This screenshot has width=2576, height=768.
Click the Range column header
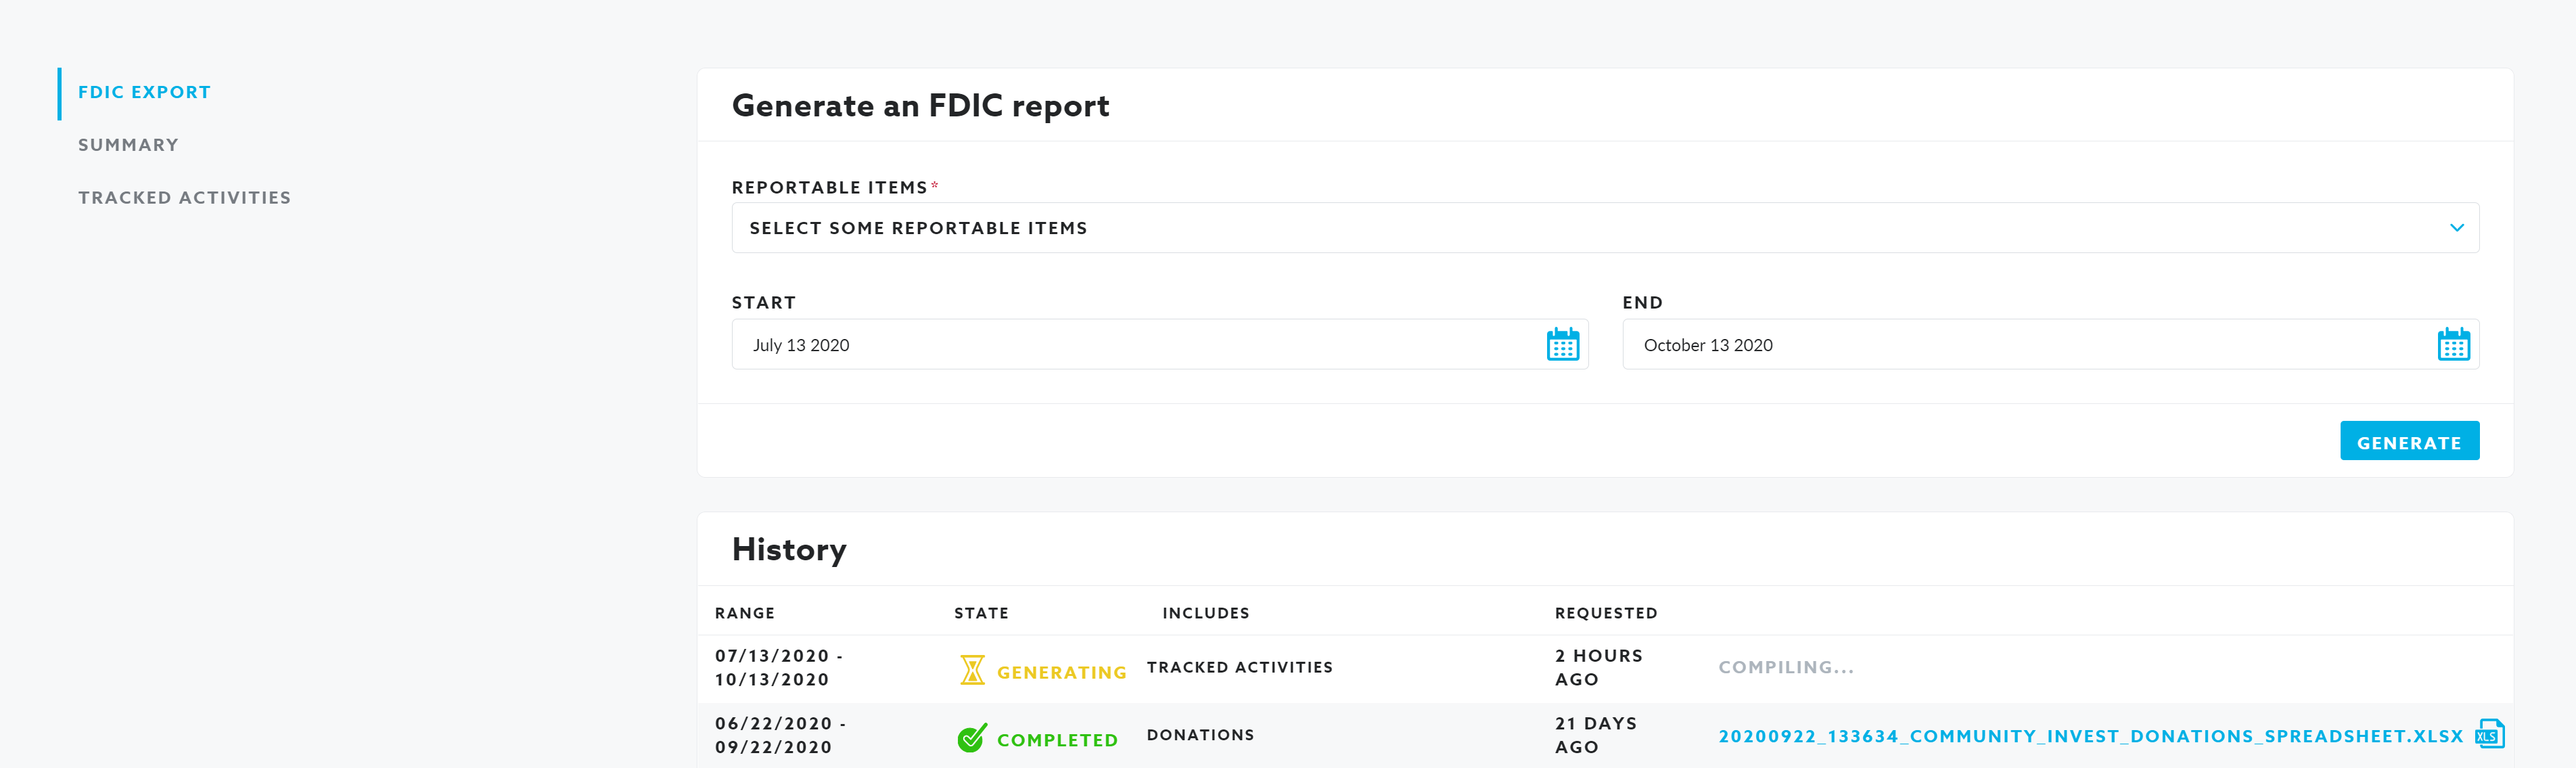coord(744,613)
